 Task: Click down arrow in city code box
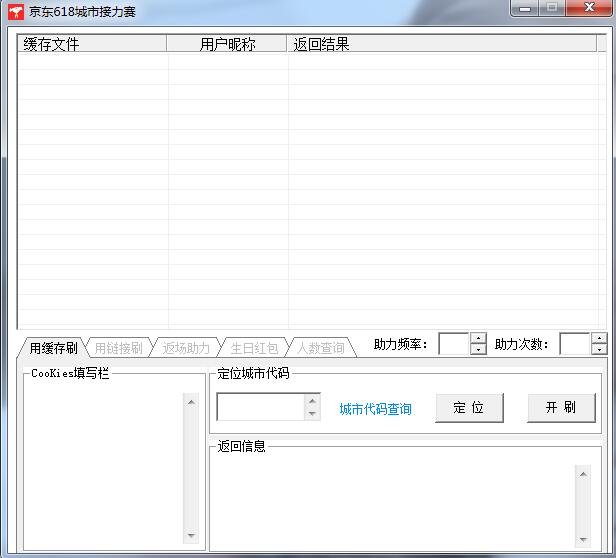pyautogui.click(x=312, y=413)
